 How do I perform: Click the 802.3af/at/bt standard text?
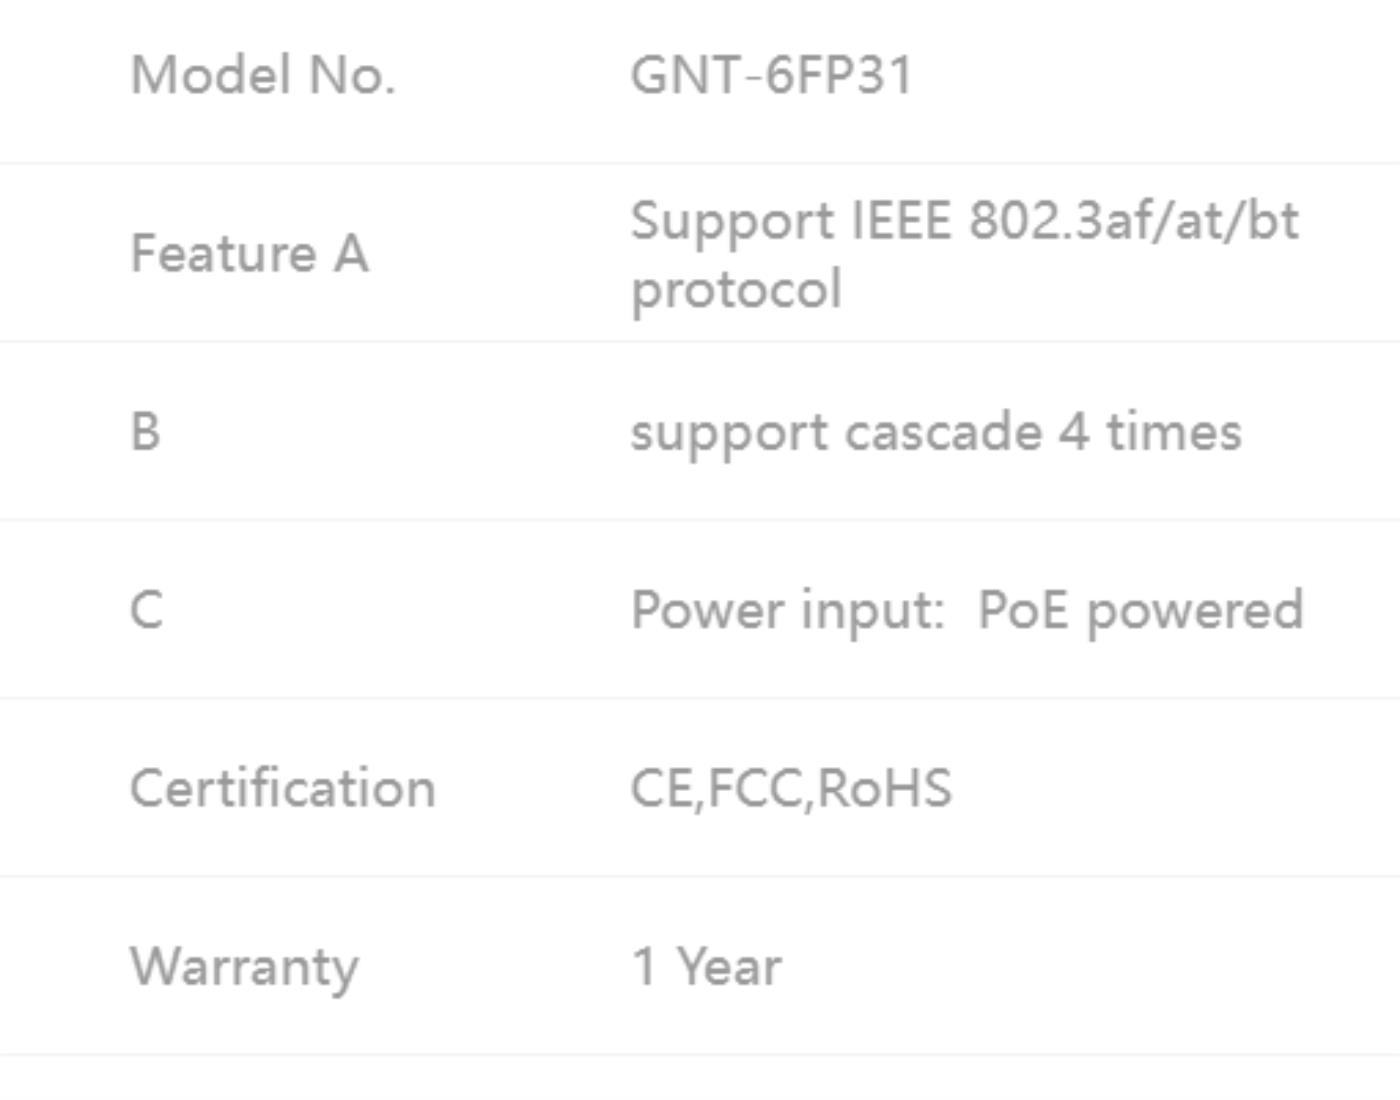(x=1134, y=220)
